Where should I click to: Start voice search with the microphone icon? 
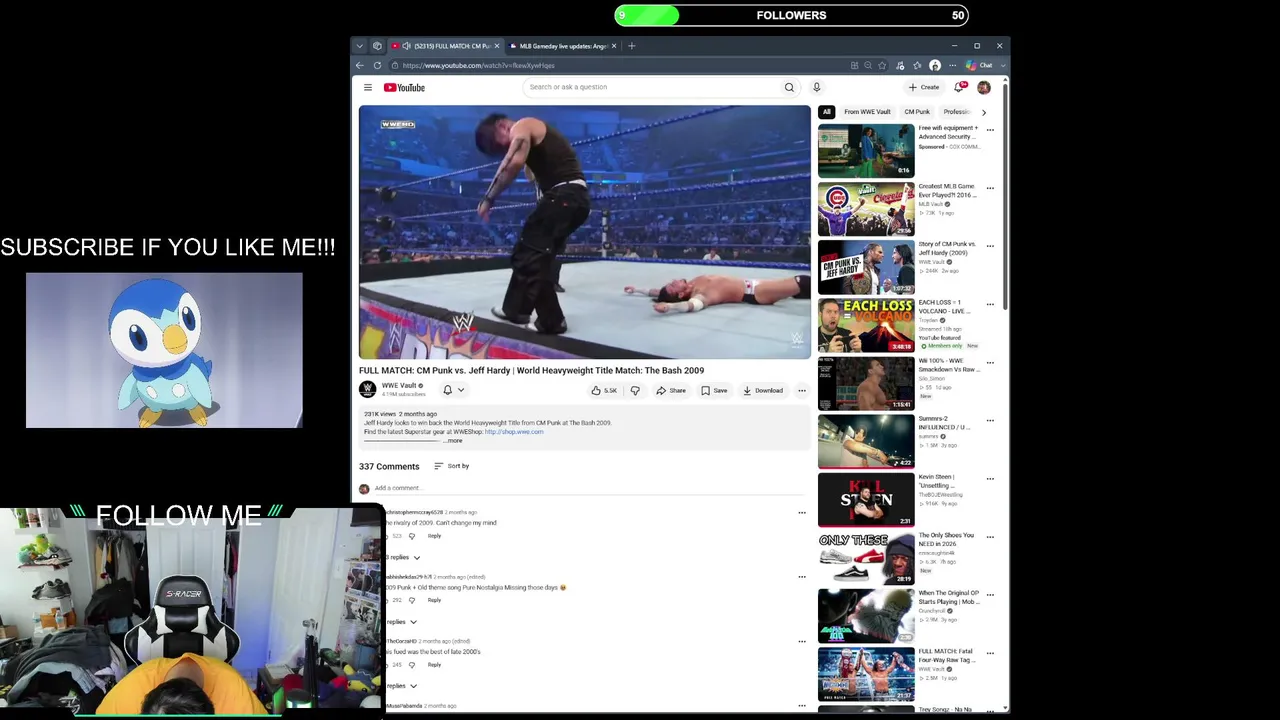point(816,87)
